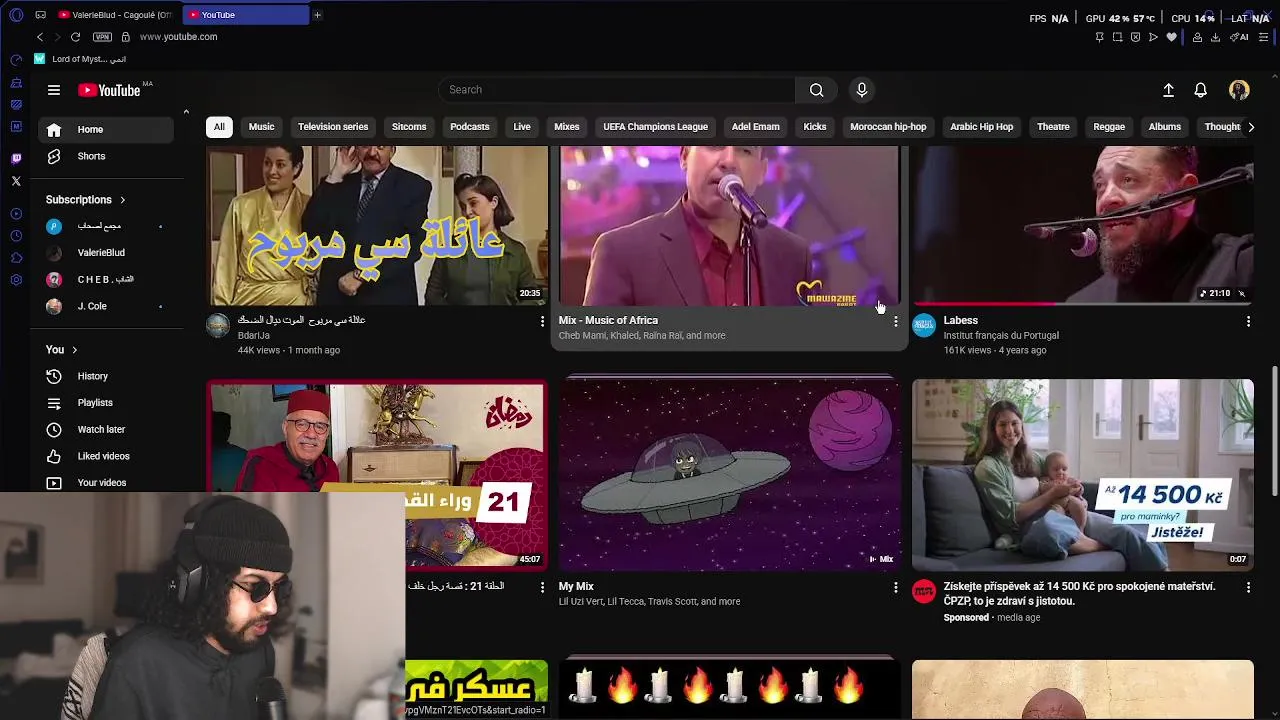The height and width of the screenshot is (720, 1280).
Task: Click the Opera GX logo menu
Action: [16, 15]
